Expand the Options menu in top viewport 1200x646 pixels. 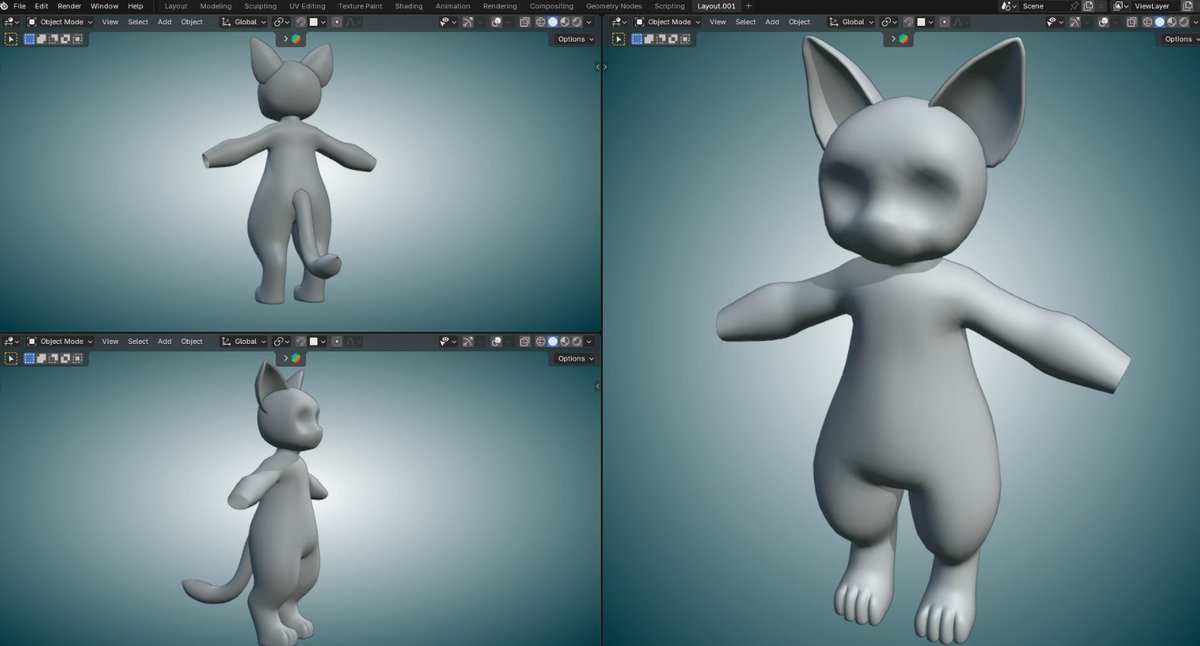point(573,39)
